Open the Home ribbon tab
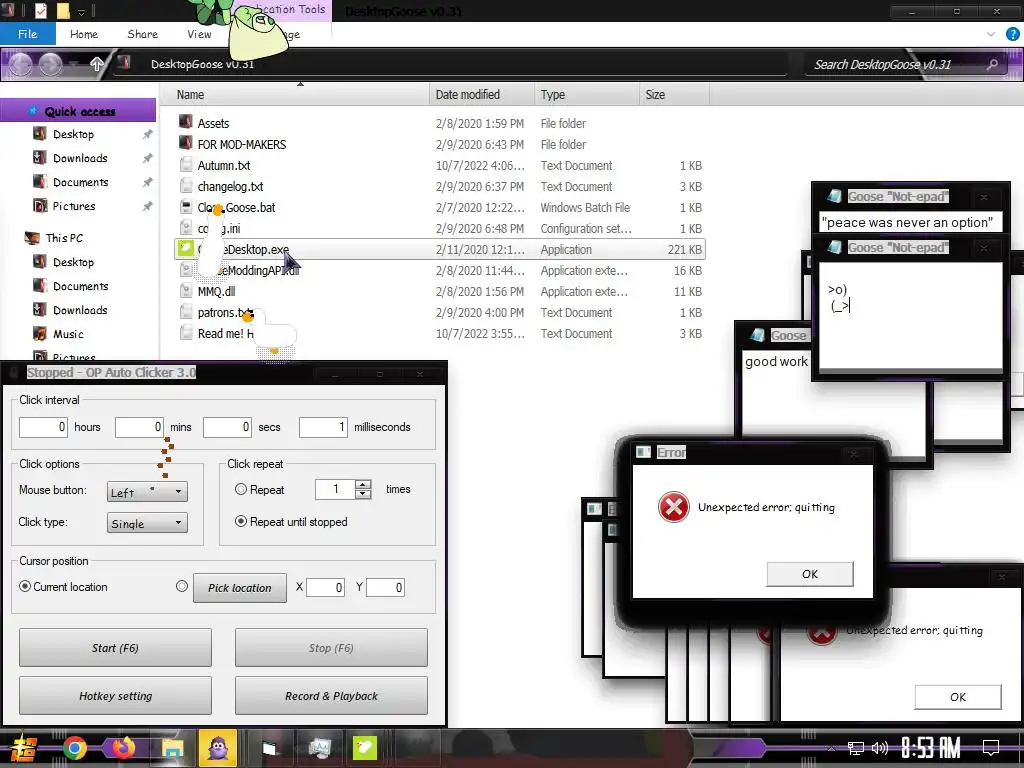 click(x=84, y=34)
